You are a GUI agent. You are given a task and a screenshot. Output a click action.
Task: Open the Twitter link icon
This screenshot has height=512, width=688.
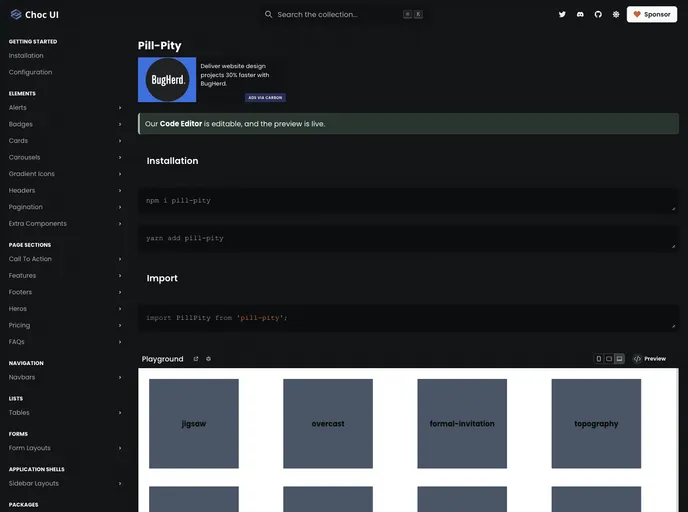[562, 14]
